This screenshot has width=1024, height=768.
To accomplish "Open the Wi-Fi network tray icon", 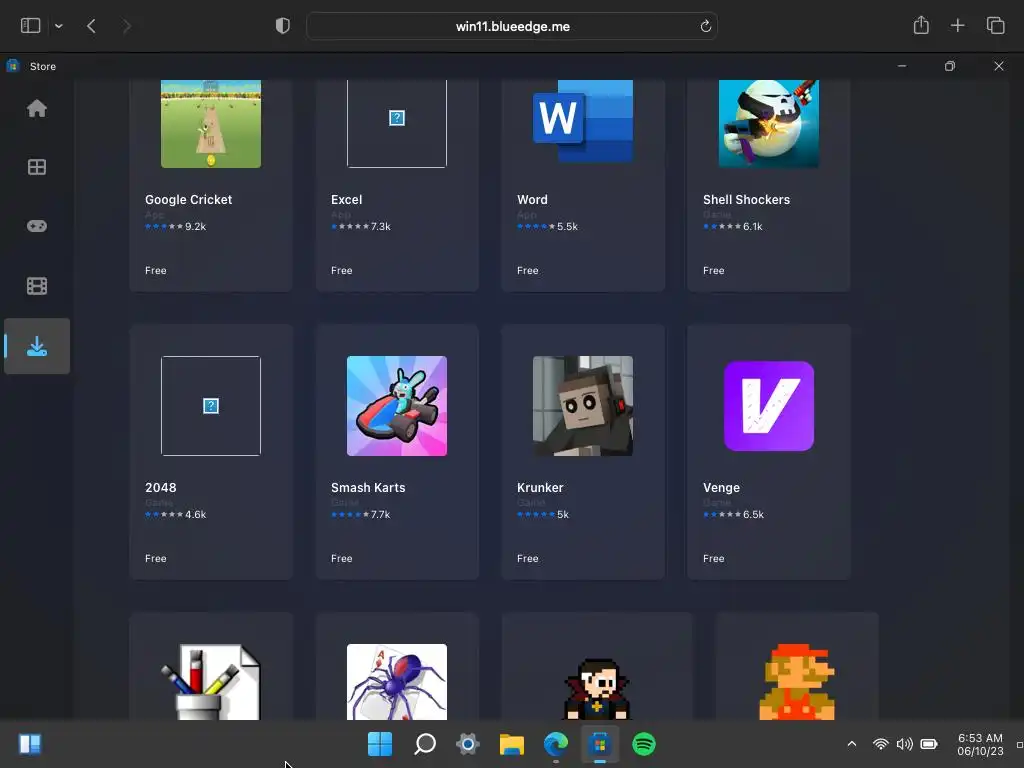I will 880,744.
